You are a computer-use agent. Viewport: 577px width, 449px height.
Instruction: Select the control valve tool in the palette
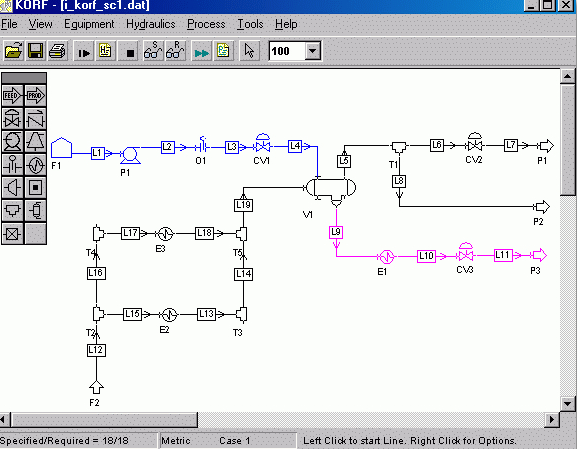[13, 119]
